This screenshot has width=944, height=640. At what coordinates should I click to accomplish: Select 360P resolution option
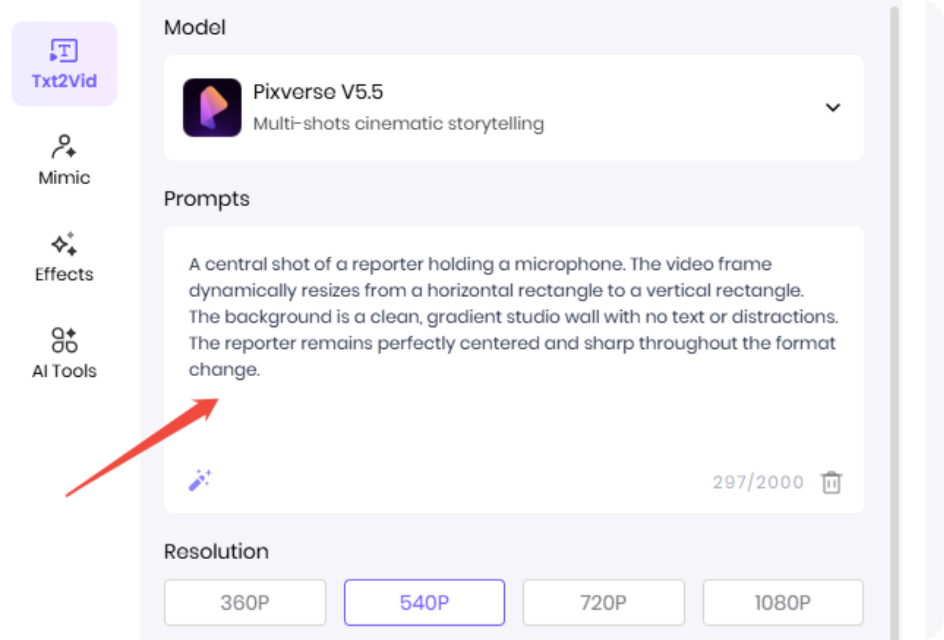click(245, 603)
